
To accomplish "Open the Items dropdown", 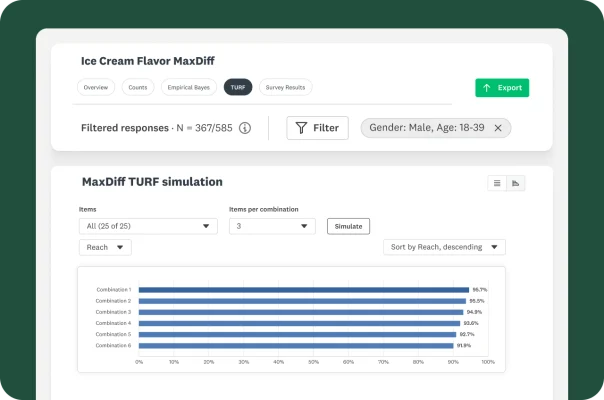I will click(148, 227).
